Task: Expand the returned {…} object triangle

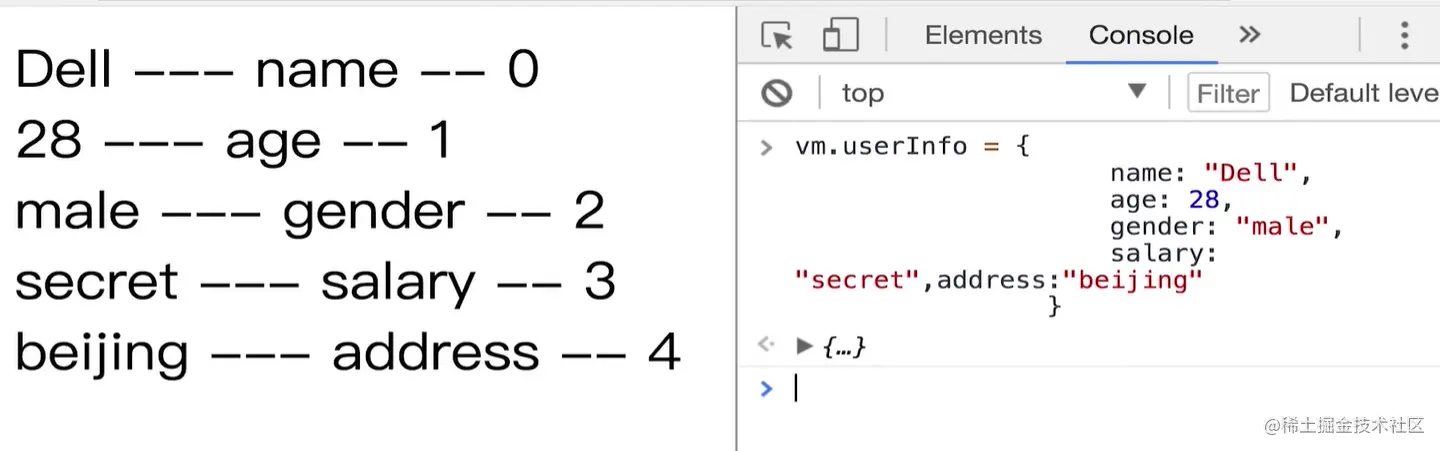Action: point(804,346)
